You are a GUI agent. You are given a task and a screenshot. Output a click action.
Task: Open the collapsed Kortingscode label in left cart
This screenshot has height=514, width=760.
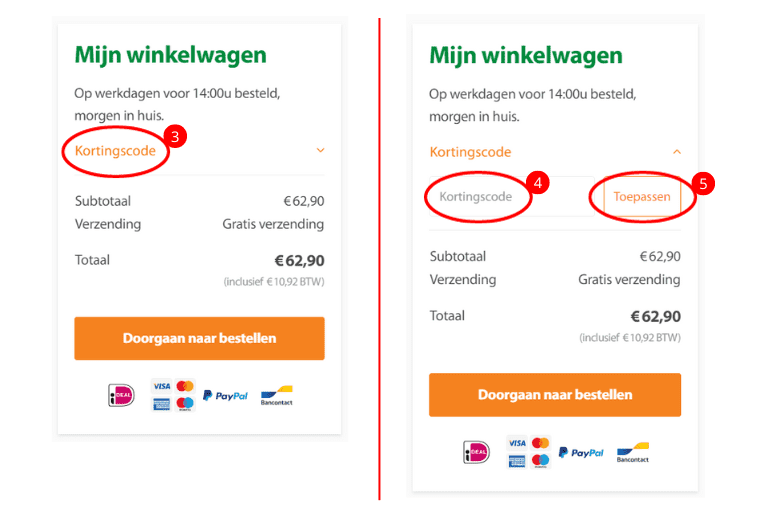[x=115, y=151]
